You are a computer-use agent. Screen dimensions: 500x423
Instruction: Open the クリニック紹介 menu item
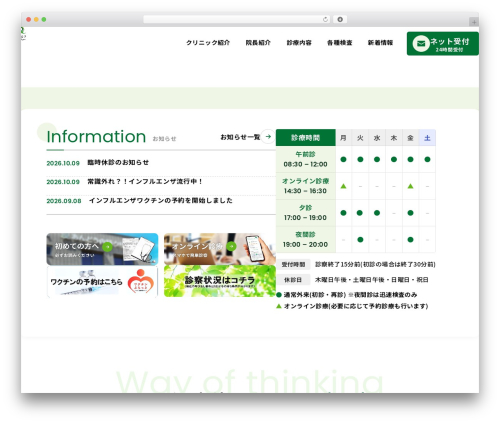click(x=208, y=43)
